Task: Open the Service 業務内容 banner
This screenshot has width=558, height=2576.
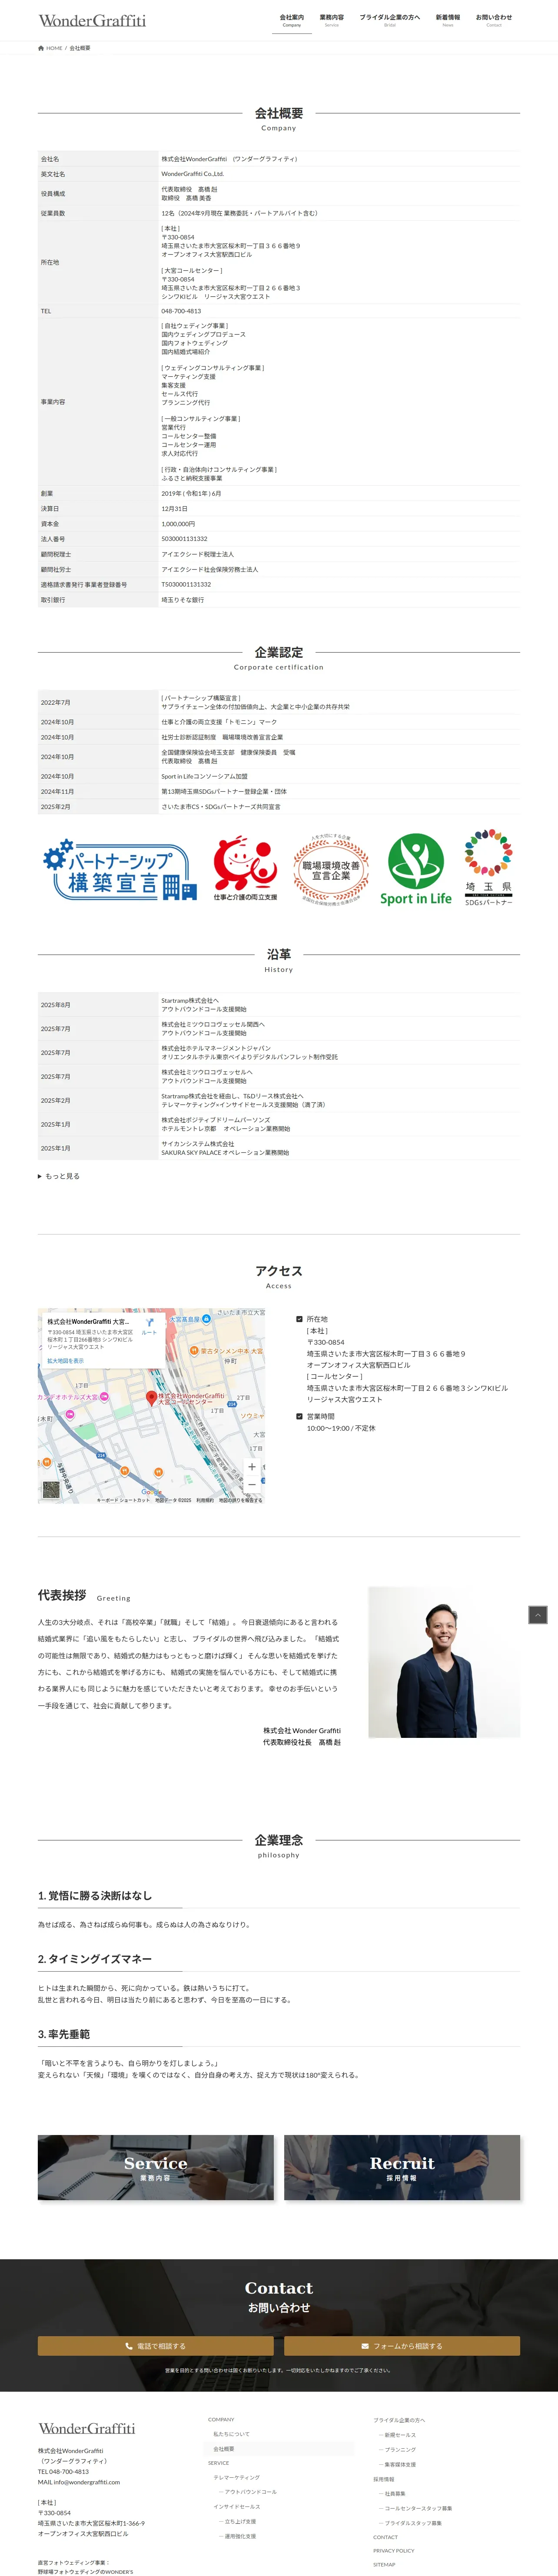Action: pyautogui.click(x=156, y=2167)
